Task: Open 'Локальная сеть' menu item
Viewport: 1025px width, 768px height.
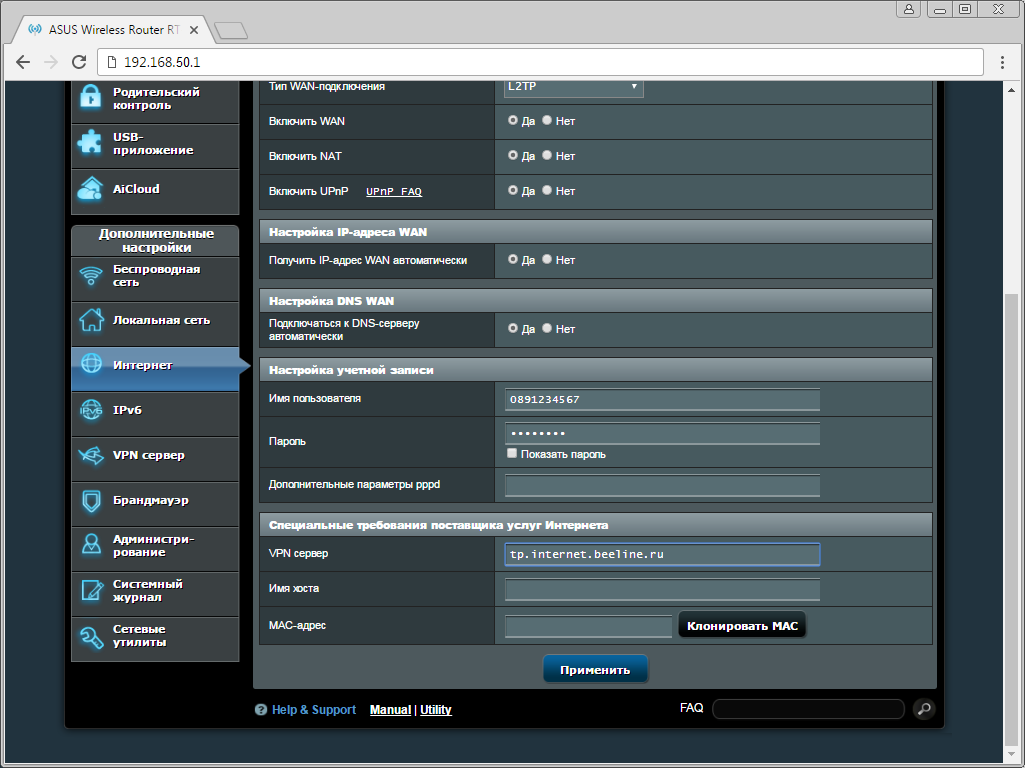Action: pyautogui.click(x=155, y=324)
